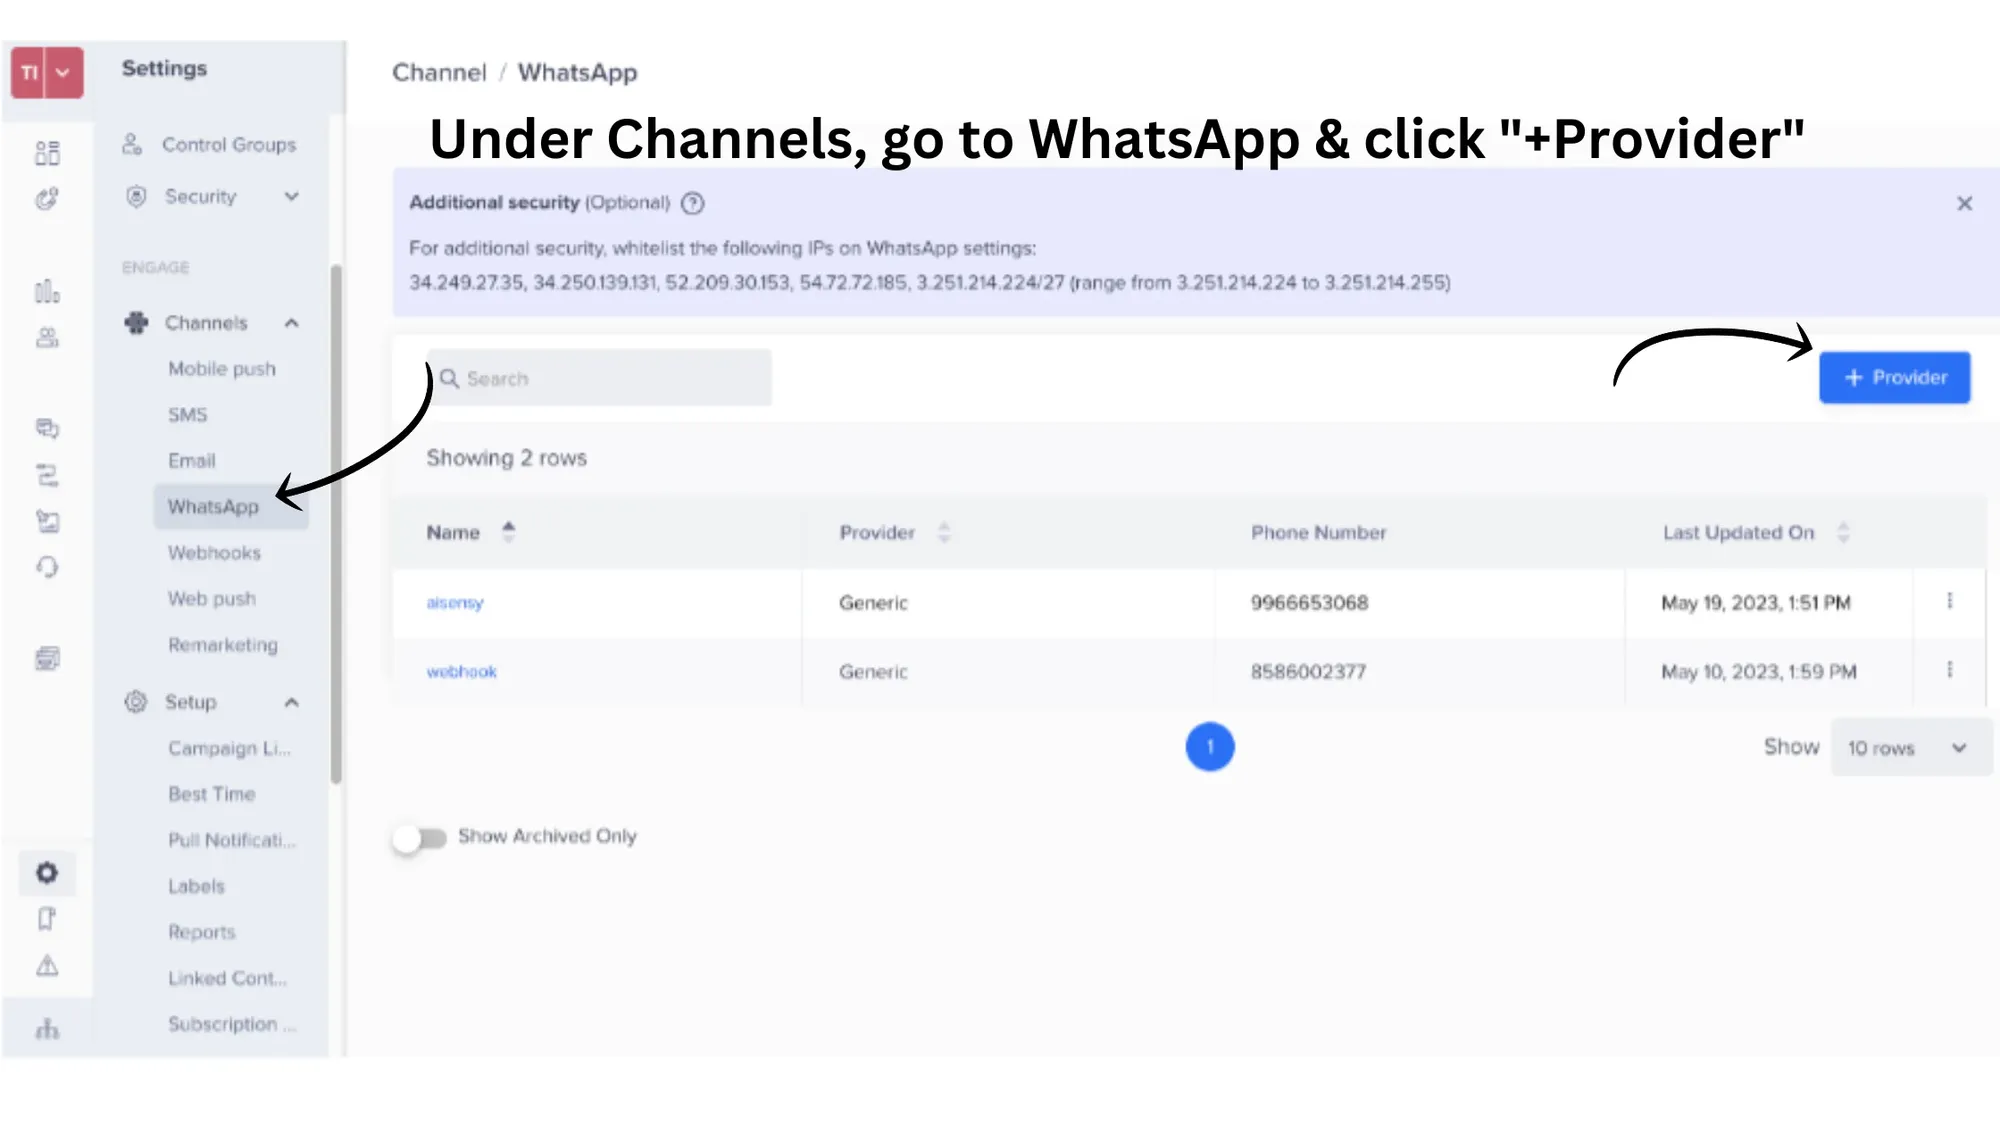Click the warning triangle icon
This screenshot has height=1125, width=2000.
coord(47,966)
